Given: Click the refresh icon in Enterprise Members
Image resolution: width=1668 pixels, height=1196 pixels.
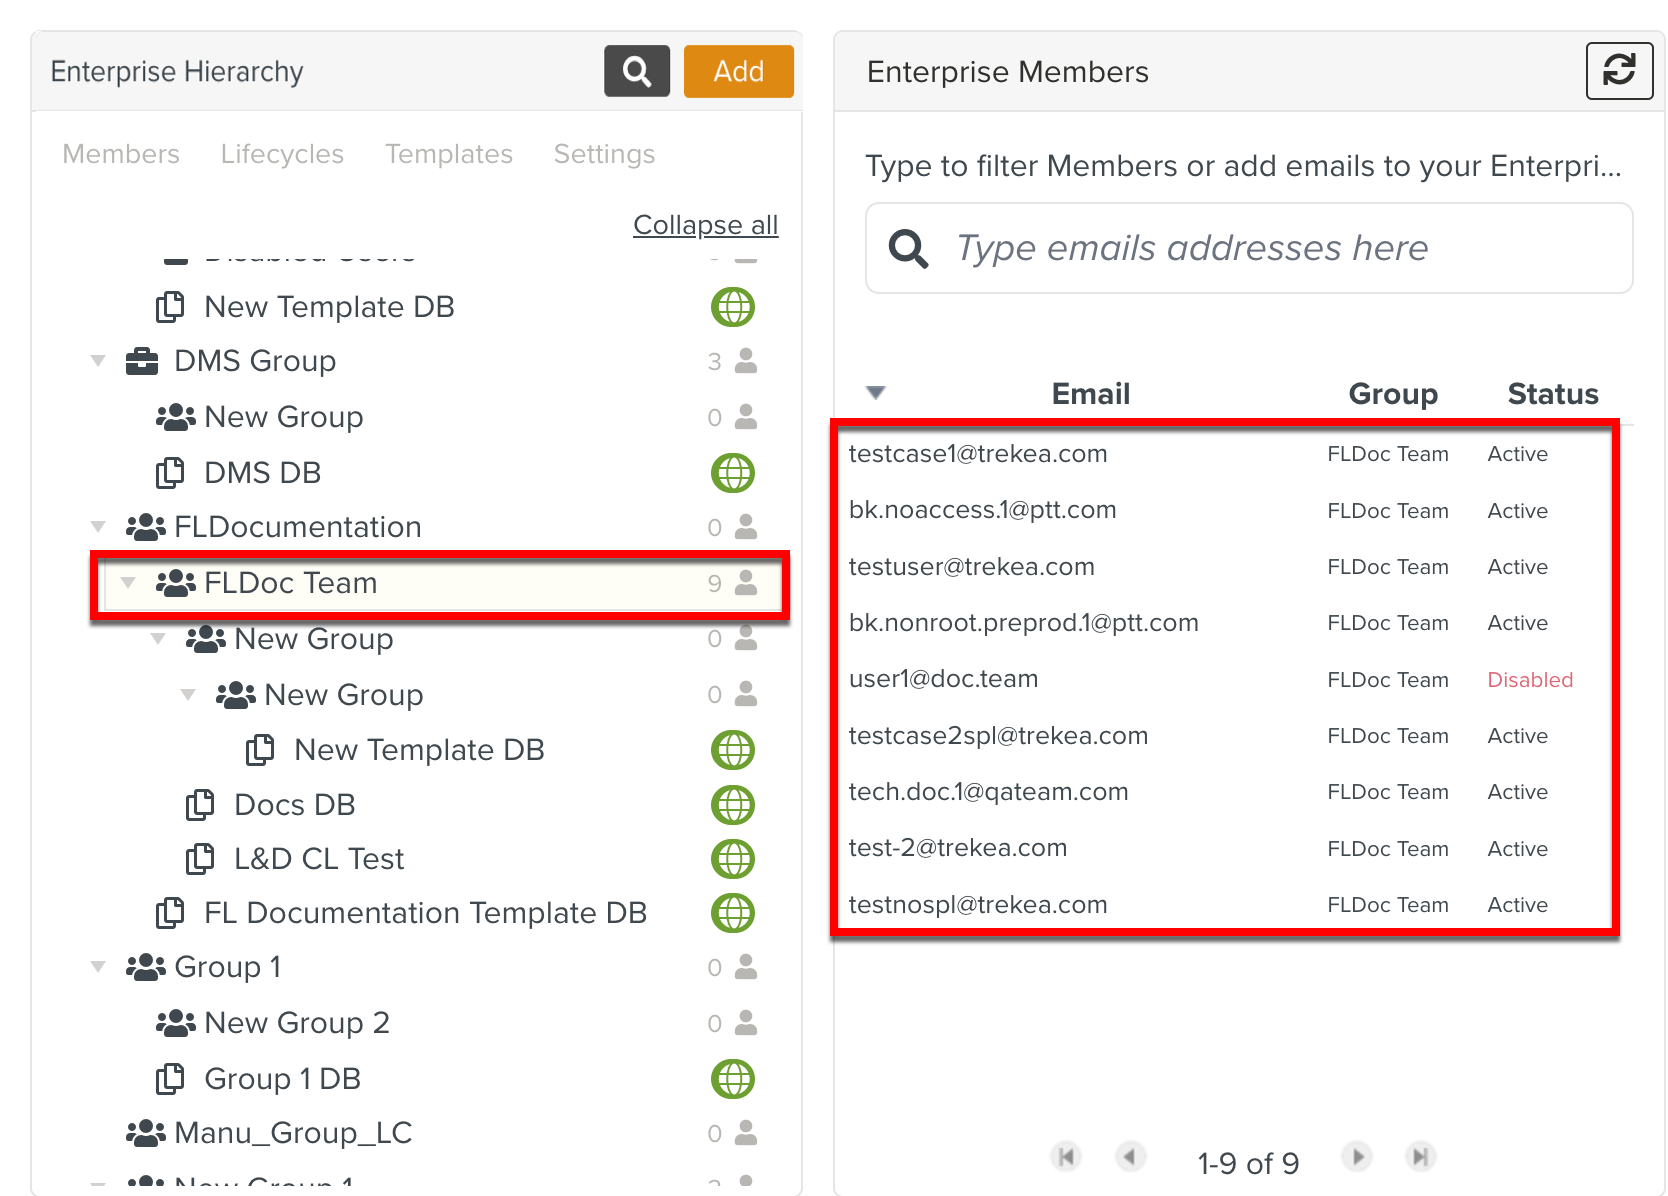Looking at the screenshot, I should tap(1619, 71).
